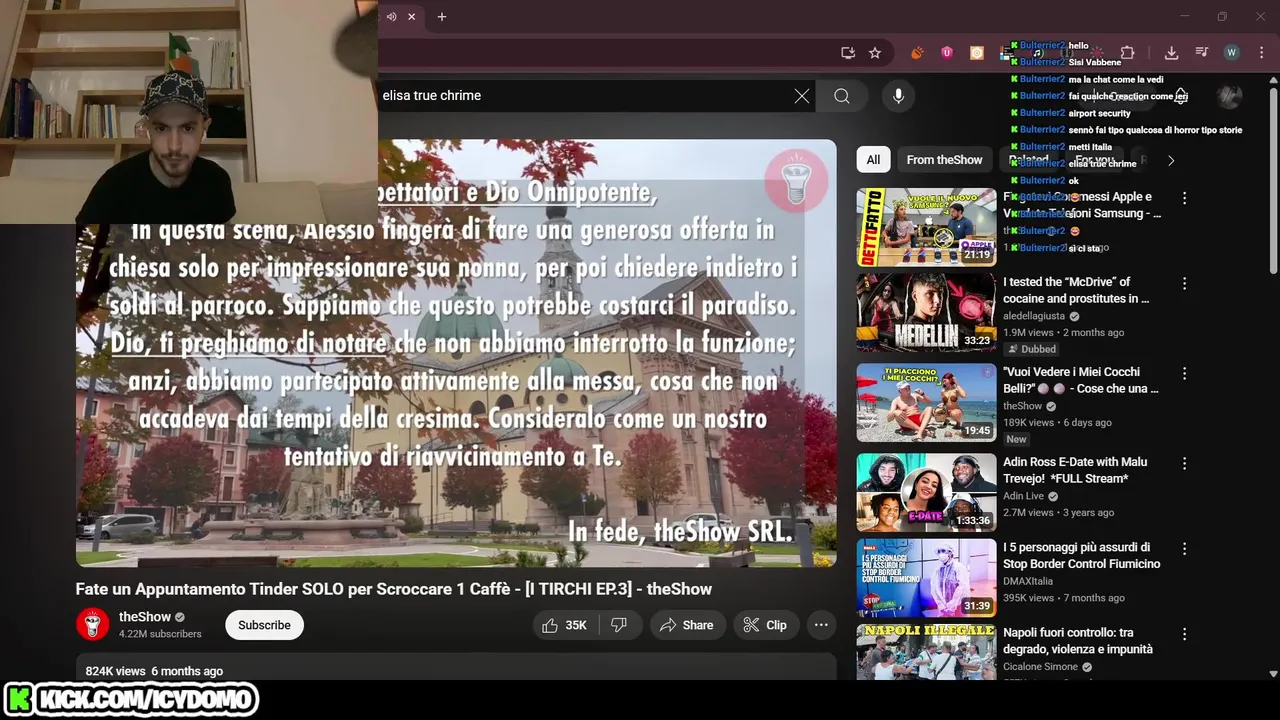Open the Chrome three-dot menu
Screen dimensions: 1280x720
tap(1261, 53)
